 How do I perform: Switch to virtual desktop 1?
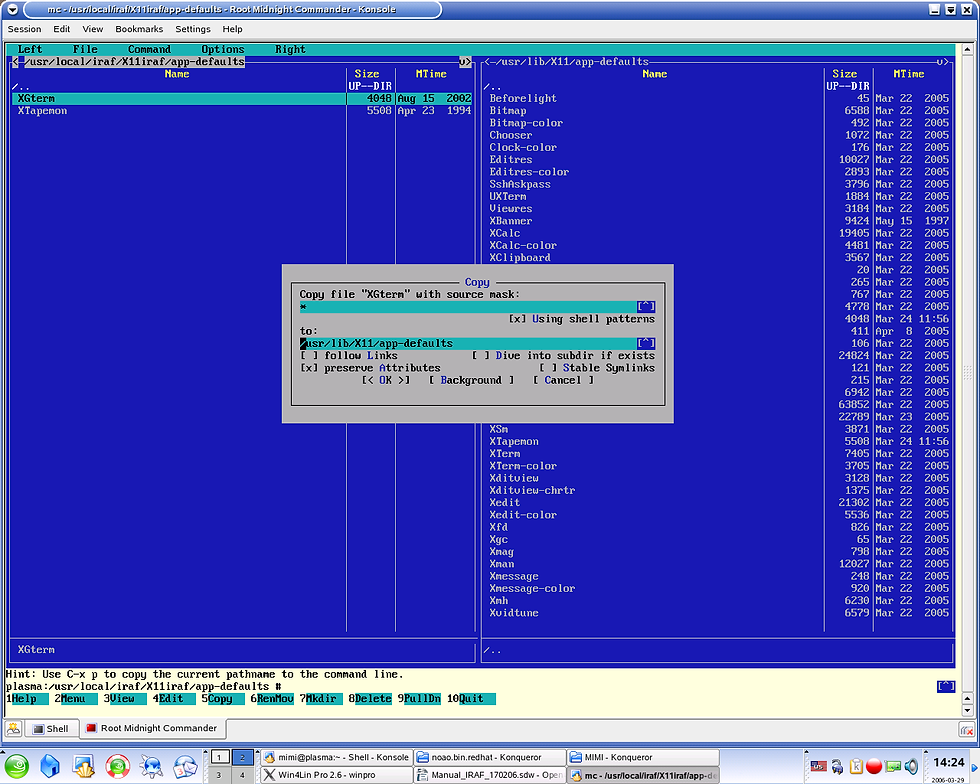tap(219, 757)
